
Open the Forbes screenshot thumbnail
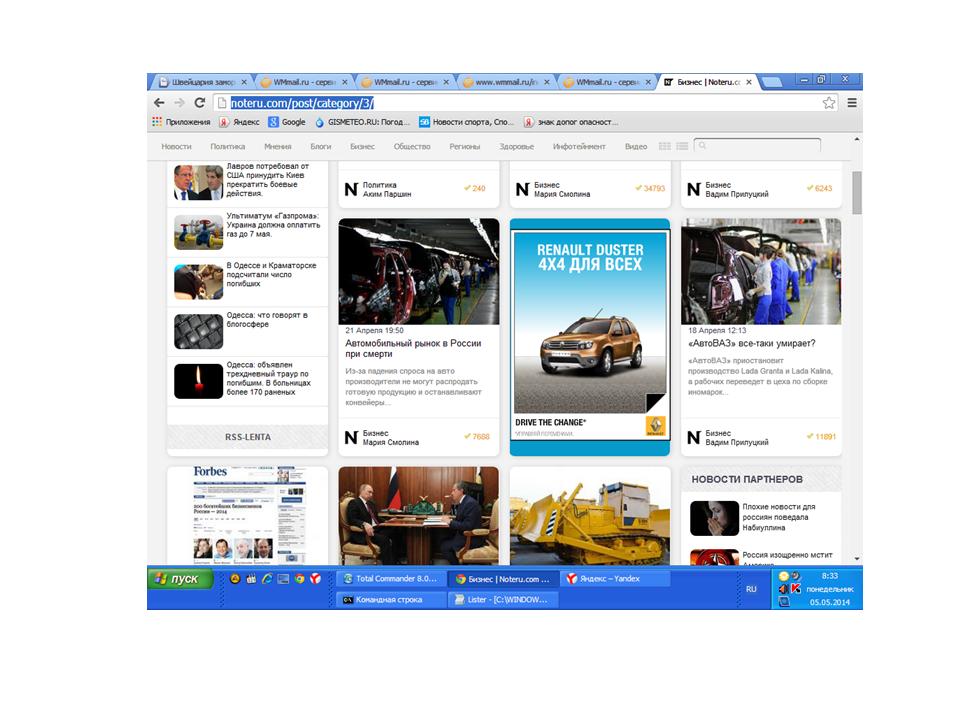tap(247, 515)
